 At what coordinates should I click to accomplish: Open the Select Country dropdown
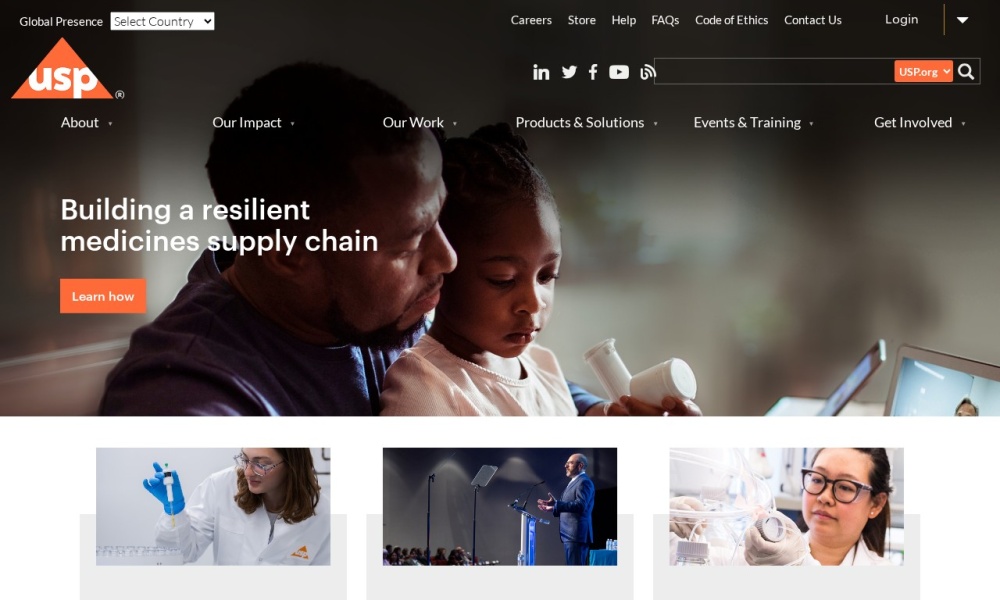(x=162, y=21)
